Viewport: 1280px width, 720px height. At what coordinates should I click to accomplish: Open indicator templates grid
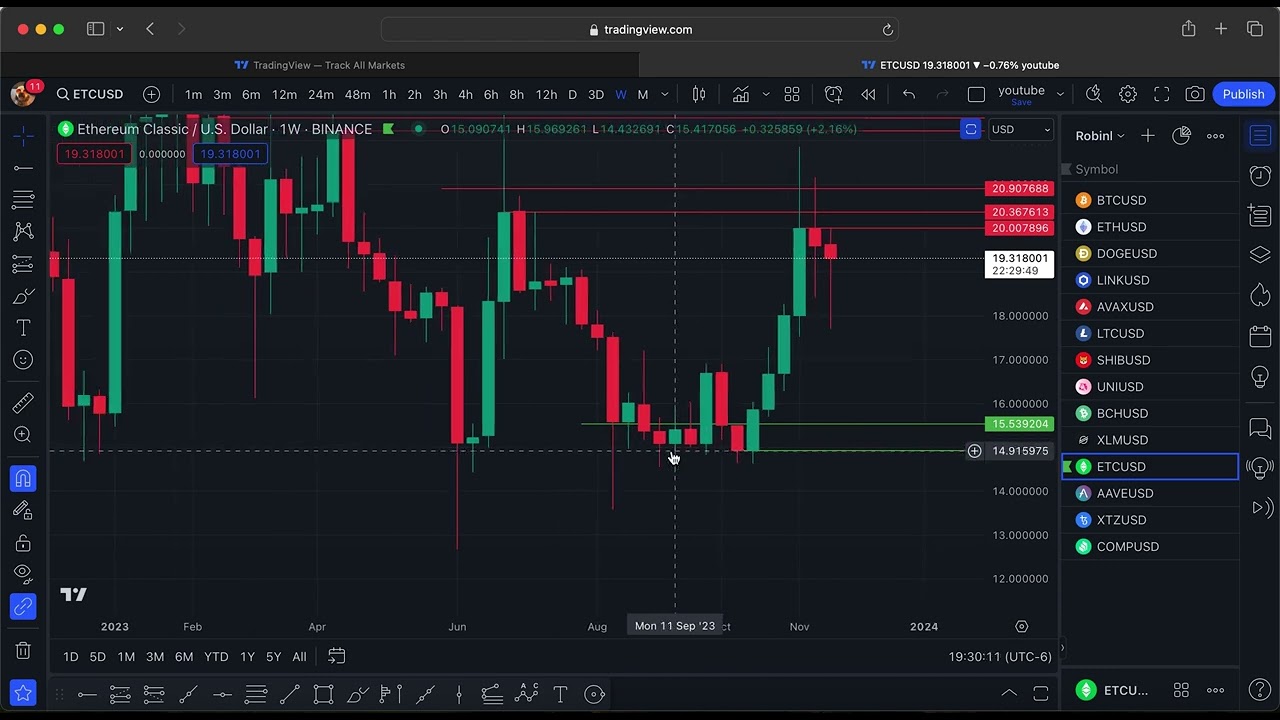(x=792, y=94)
